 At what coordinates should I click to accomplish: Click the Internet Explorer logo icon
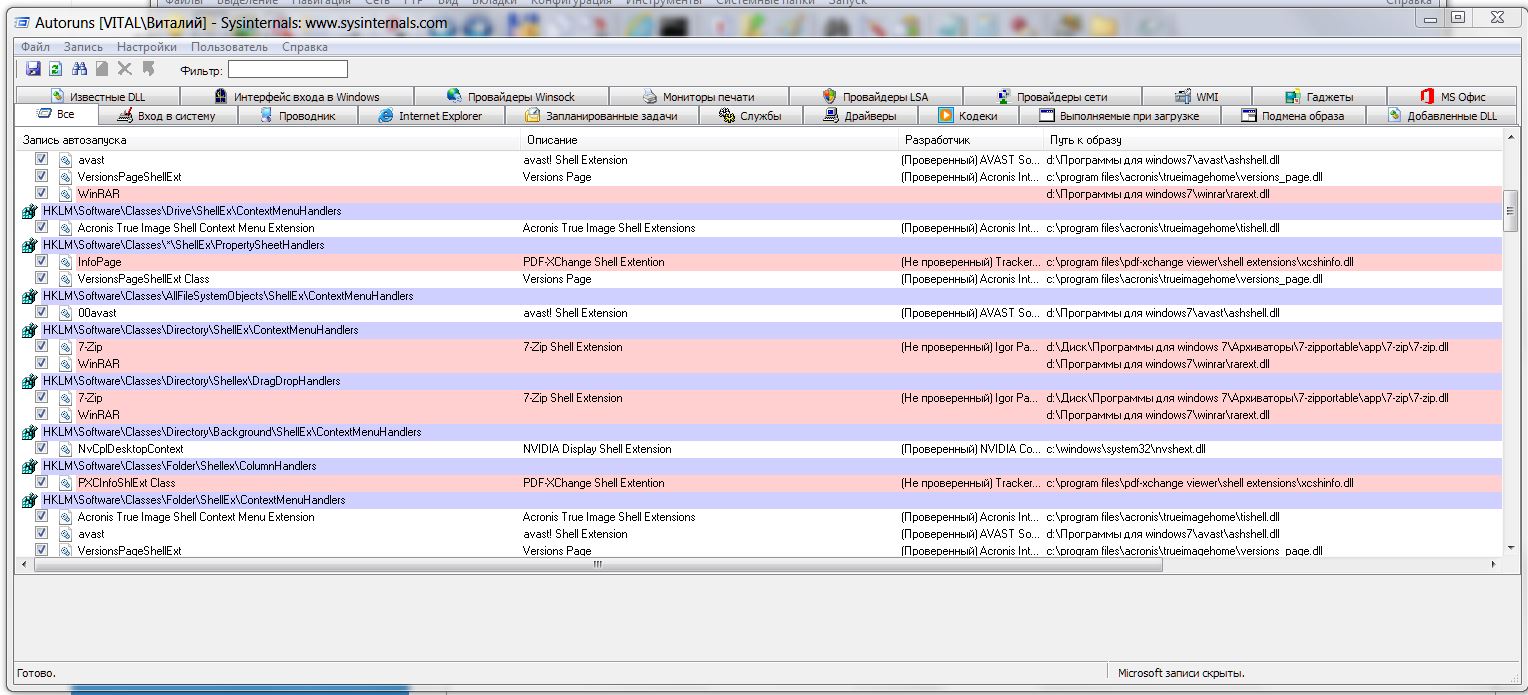(386, 116)
